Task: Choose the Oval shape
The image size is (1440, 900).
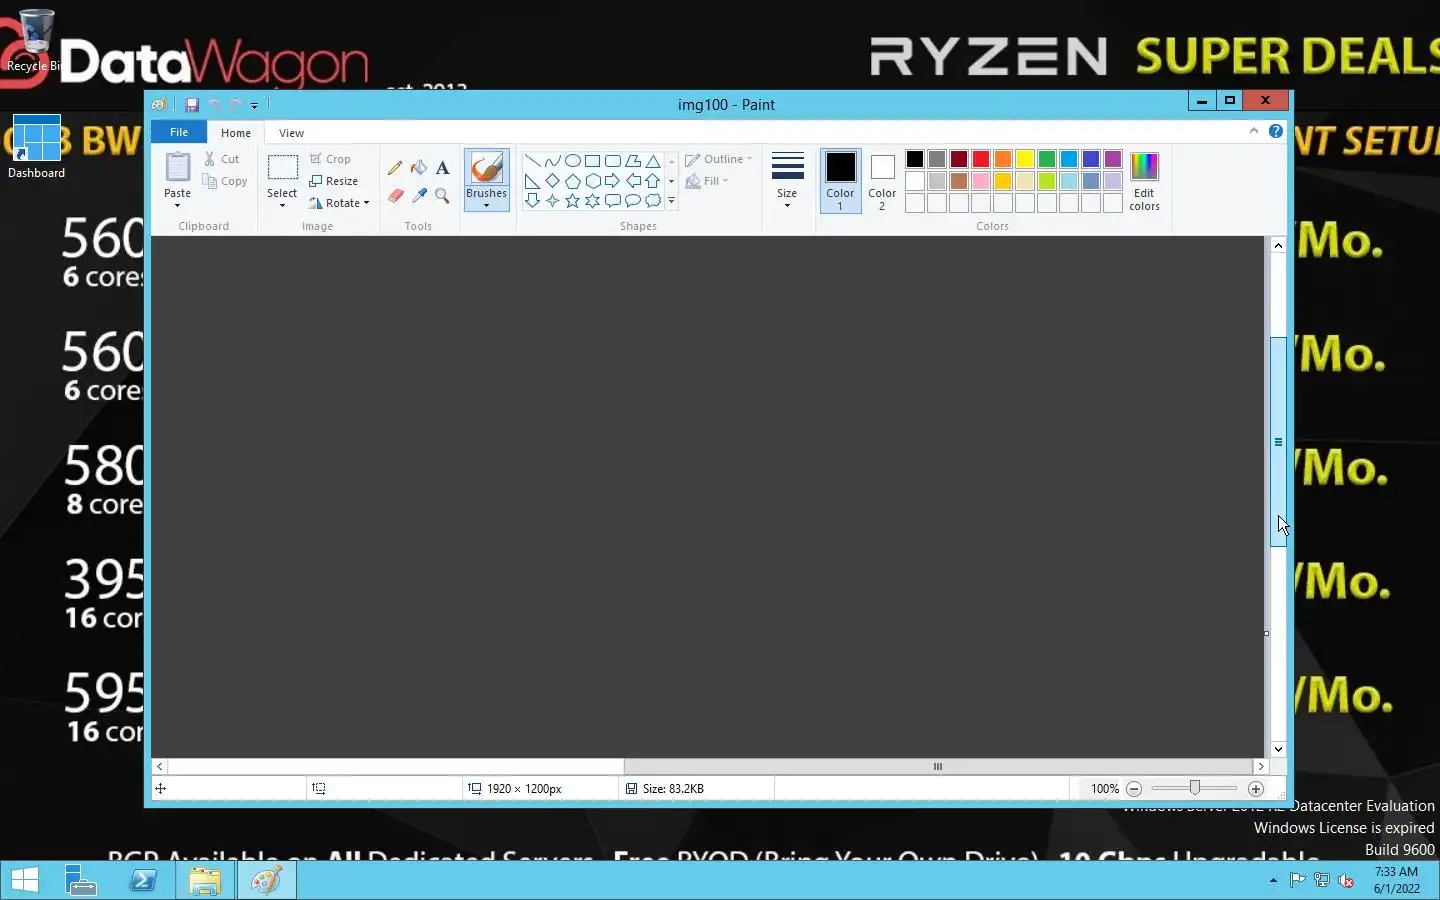Action: (572, 160)
